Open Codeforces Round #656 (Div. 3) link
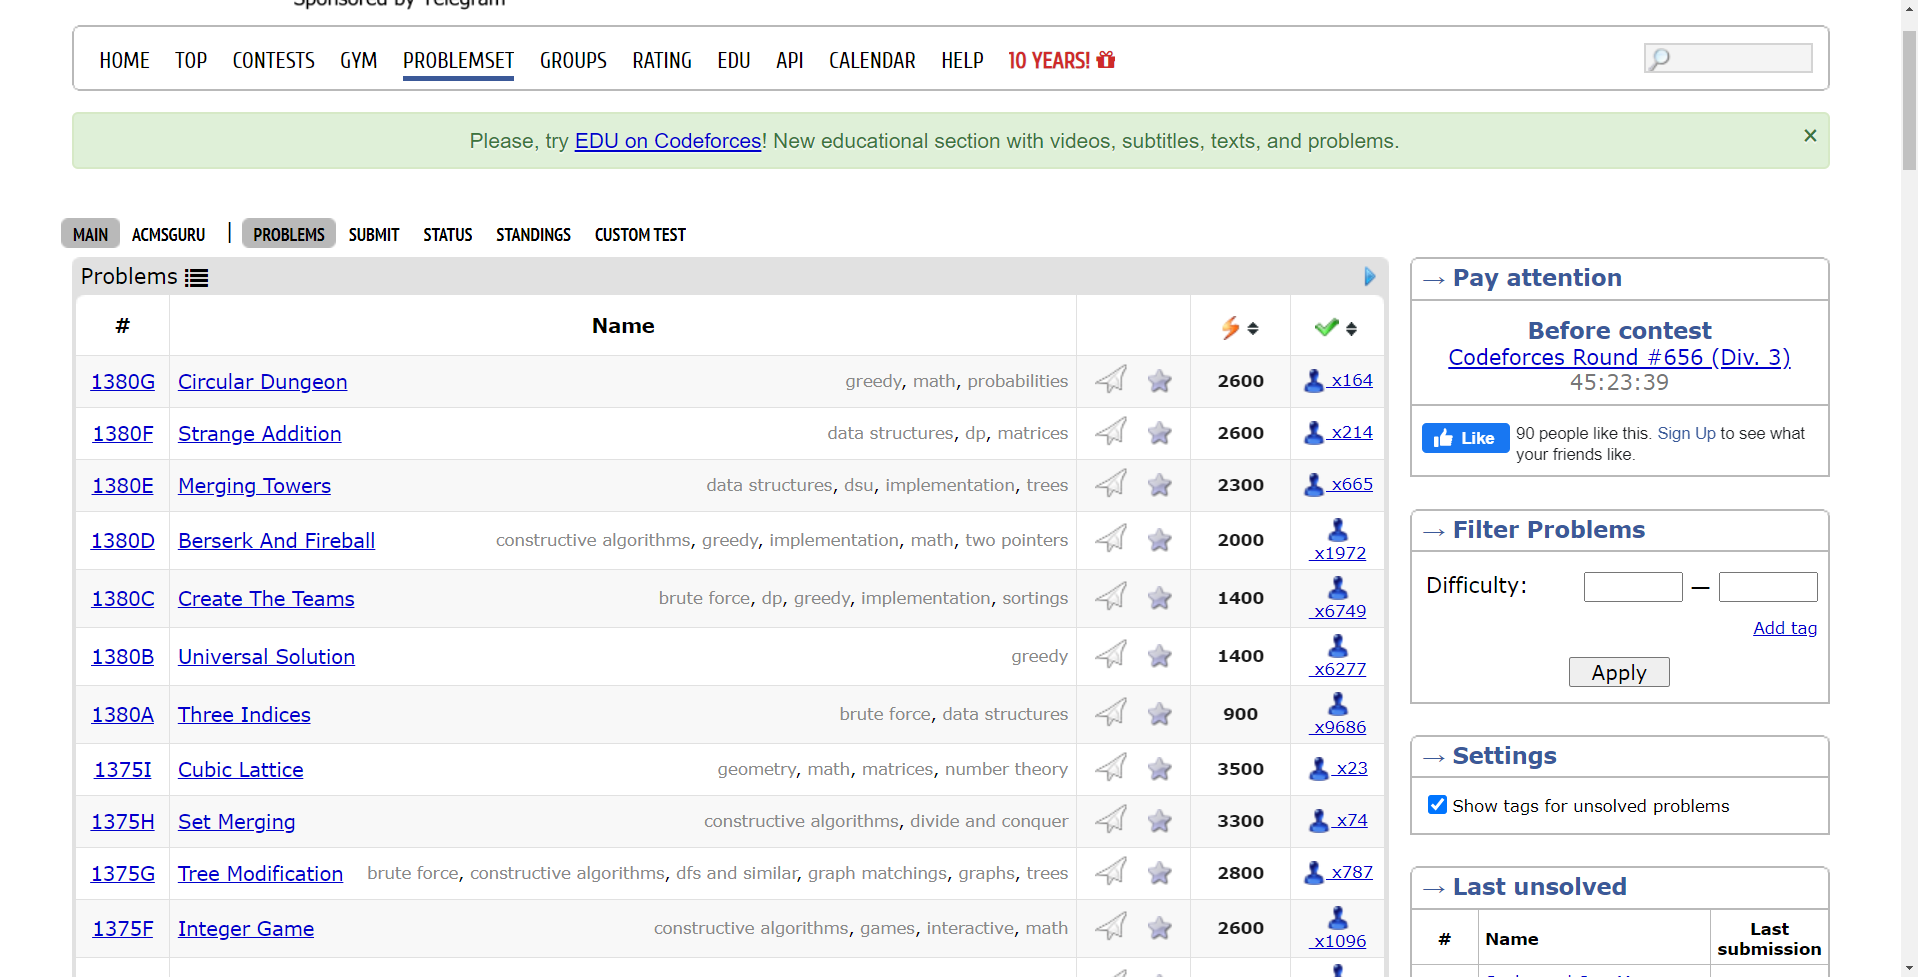The image size is (1918, 977). pyautogui.click(x=1619, y=357)
